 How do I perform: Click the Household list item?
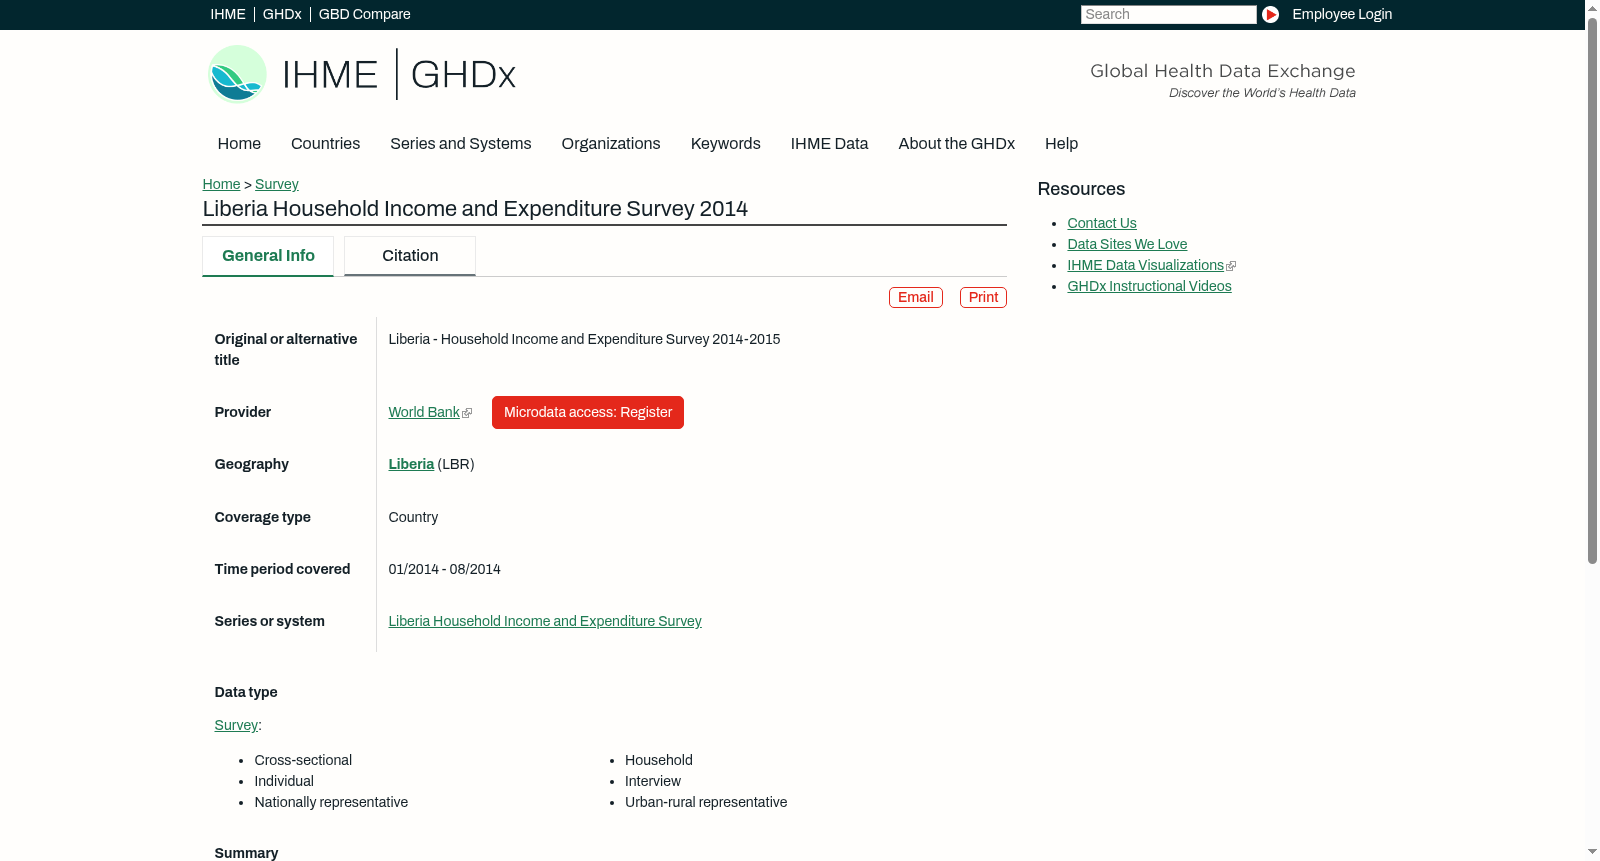pos(659,760)
